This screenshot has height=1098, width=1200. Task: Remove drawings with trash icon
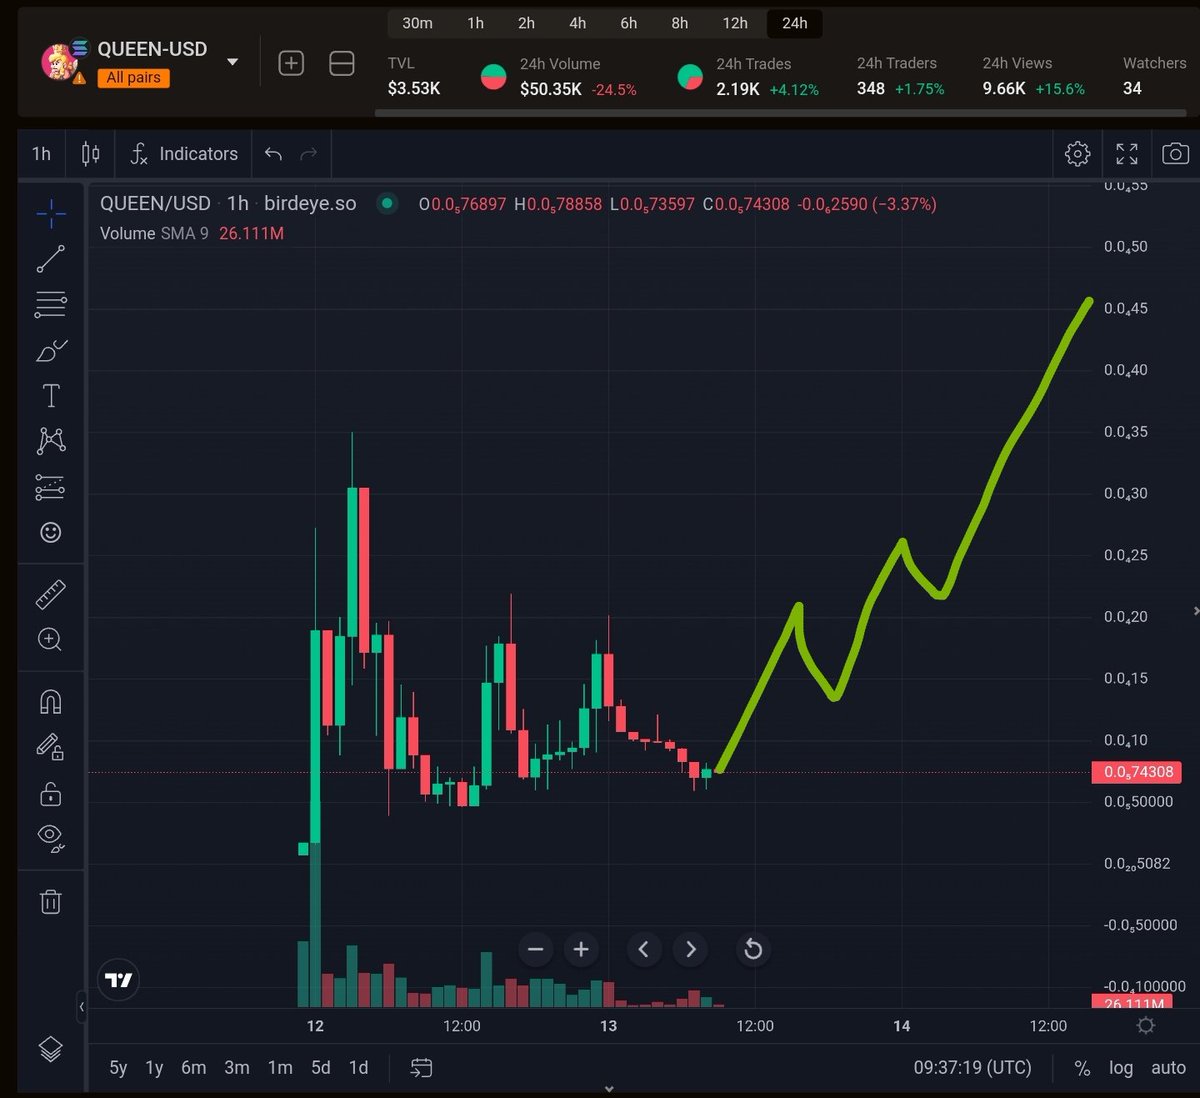click(51, 901)
